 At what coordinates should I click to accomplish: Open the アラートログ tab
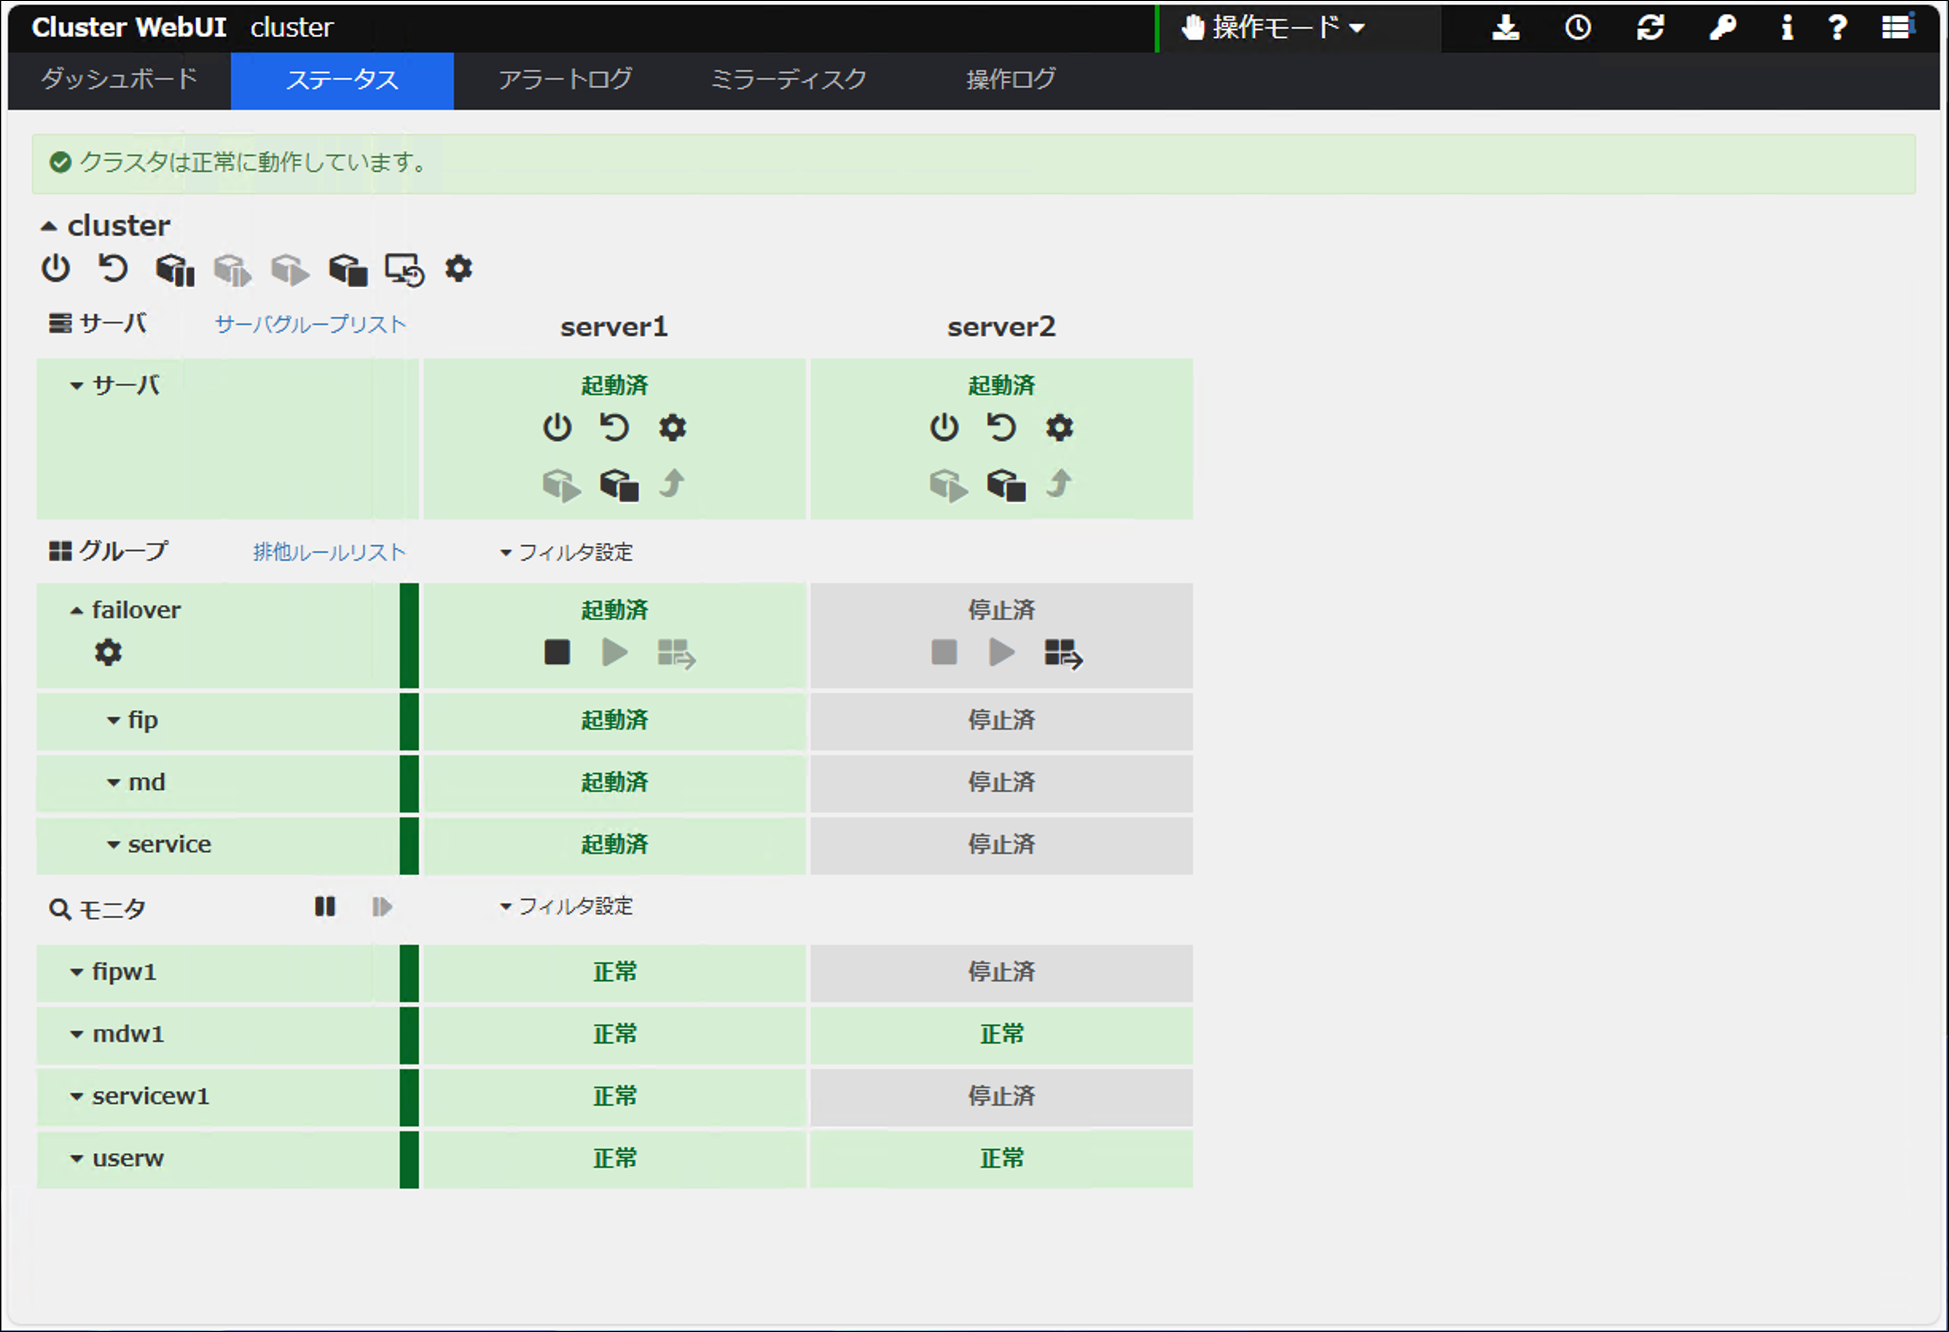tap(563, 80)
